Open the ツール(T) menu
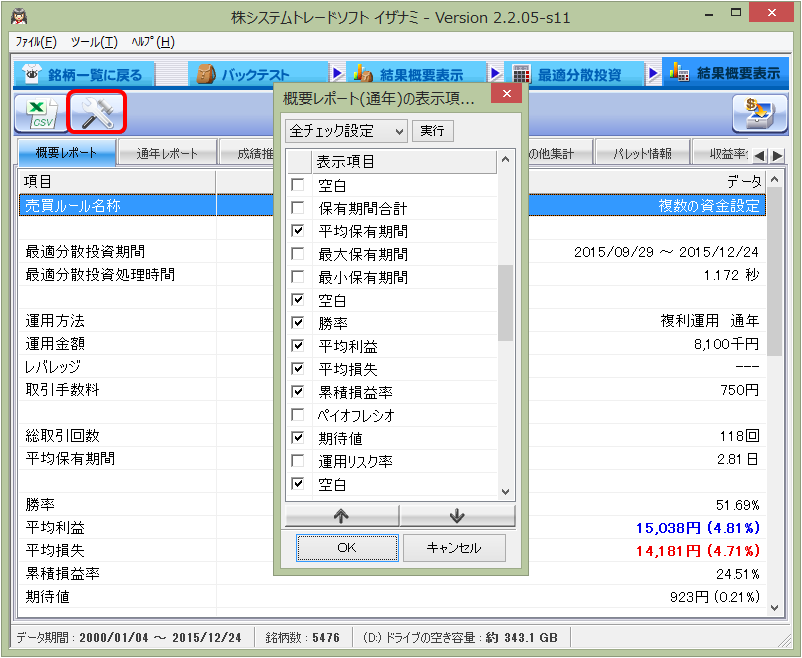This screenshot has height=658, width=802. click(x=94, y=42)
